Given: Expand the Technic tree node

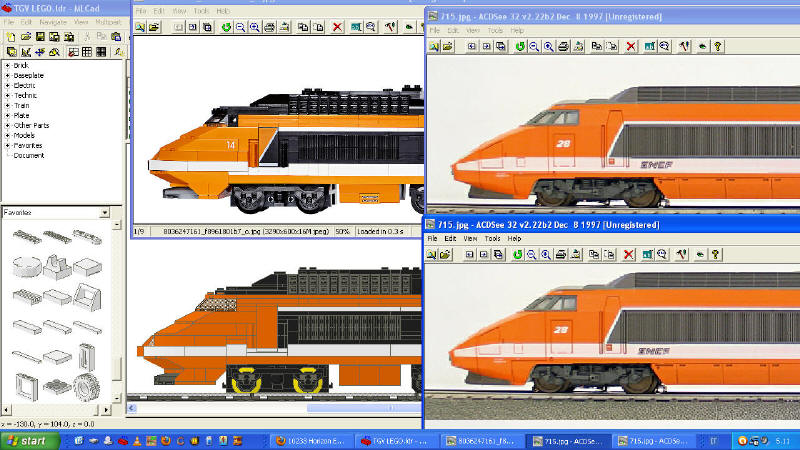Looking at the screenshot, I should point(7,95).
